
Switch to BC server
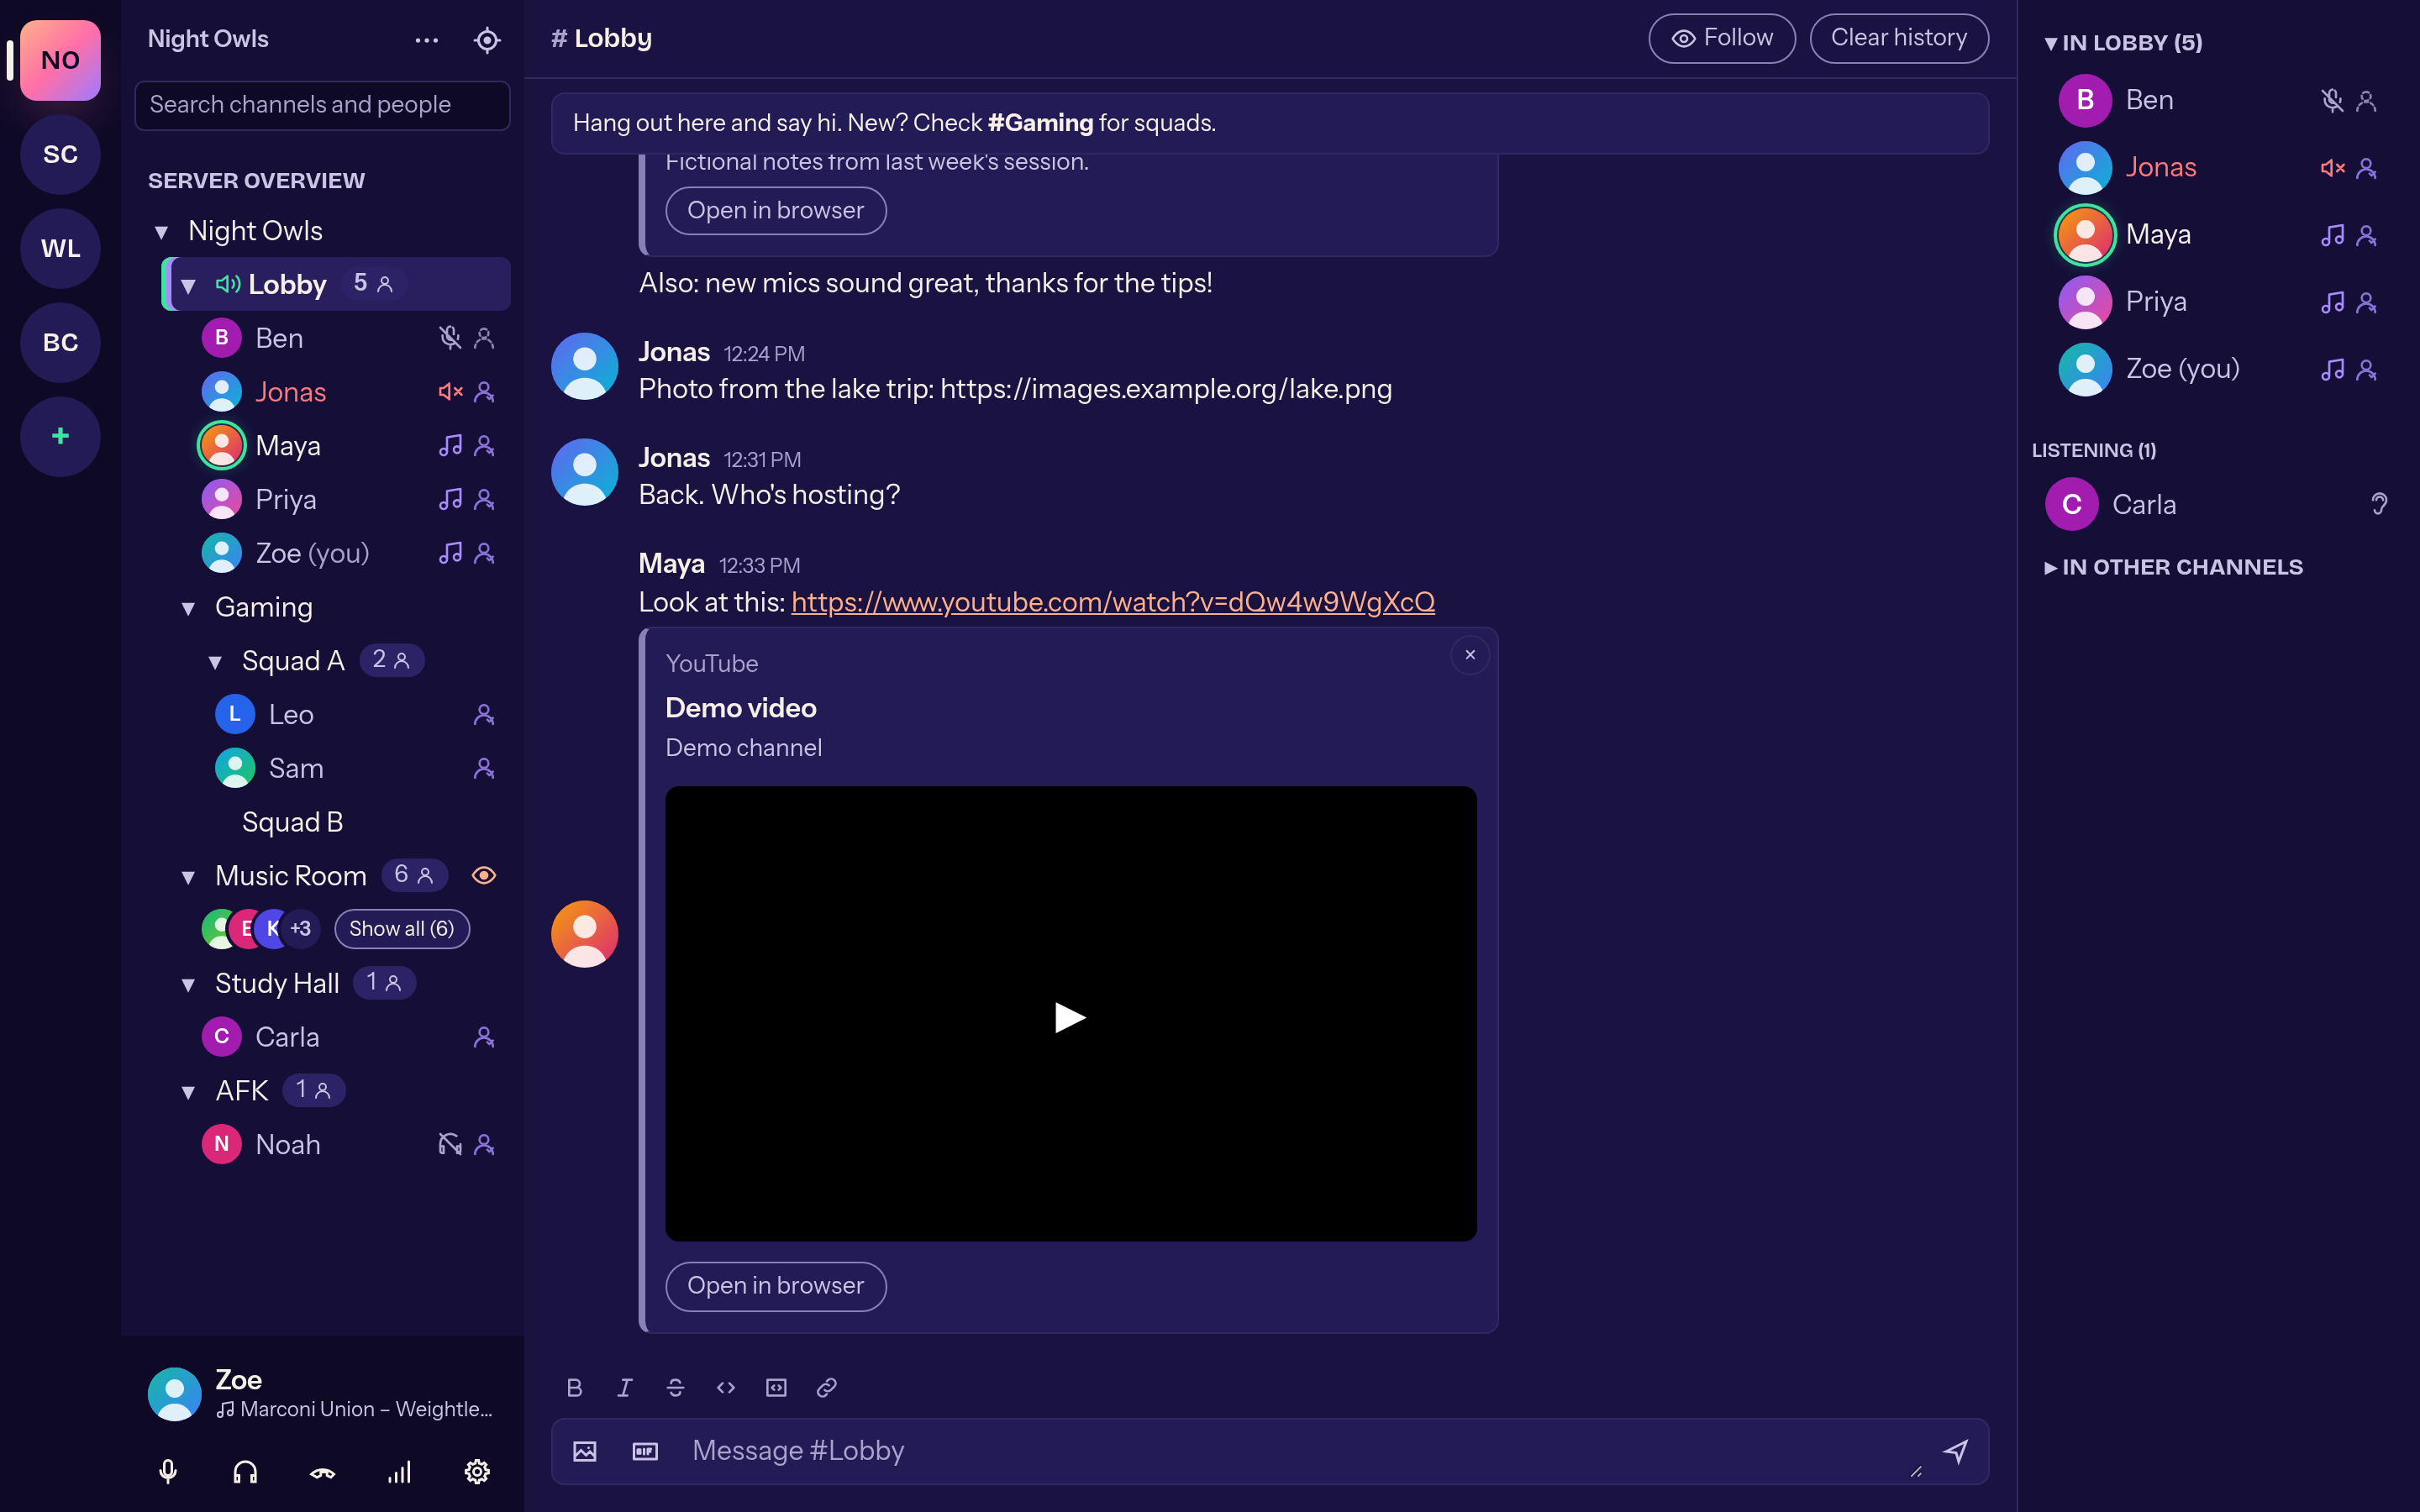(60, 342)
